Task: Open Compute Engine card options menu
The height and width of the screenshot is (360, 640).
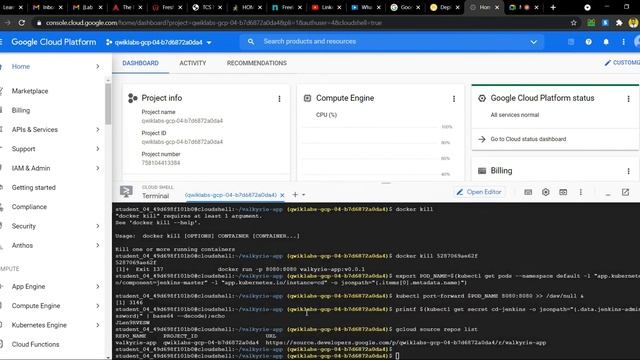Action: coord(453,98)
